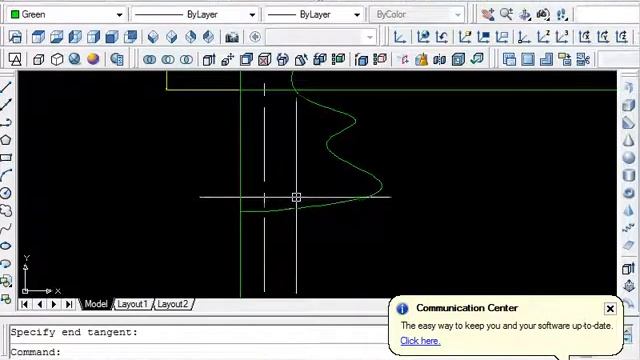Click the Intersect solids icon
Viewport: 640px width, 360px height.
pos(186,60)
